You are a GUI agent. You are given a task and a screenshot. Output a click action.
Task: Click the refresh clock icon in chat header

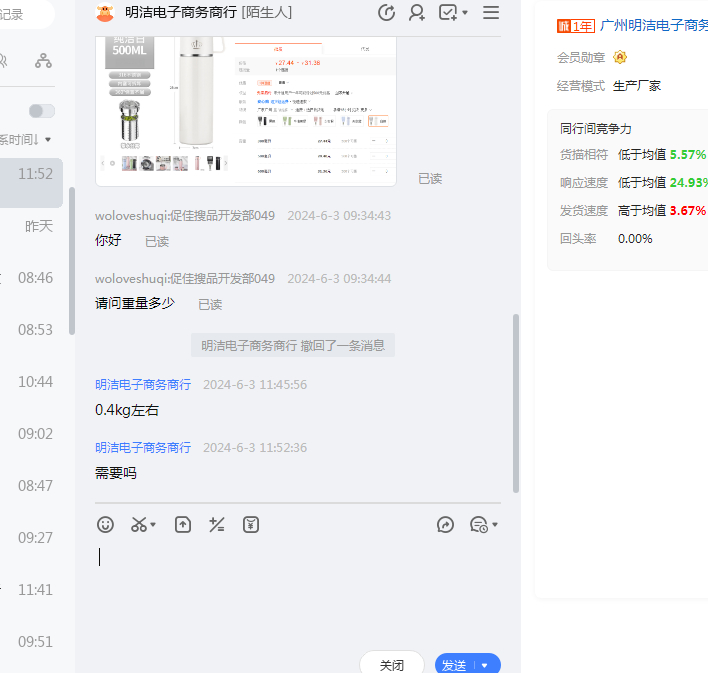pyautogui.click(x=387, y=13)
